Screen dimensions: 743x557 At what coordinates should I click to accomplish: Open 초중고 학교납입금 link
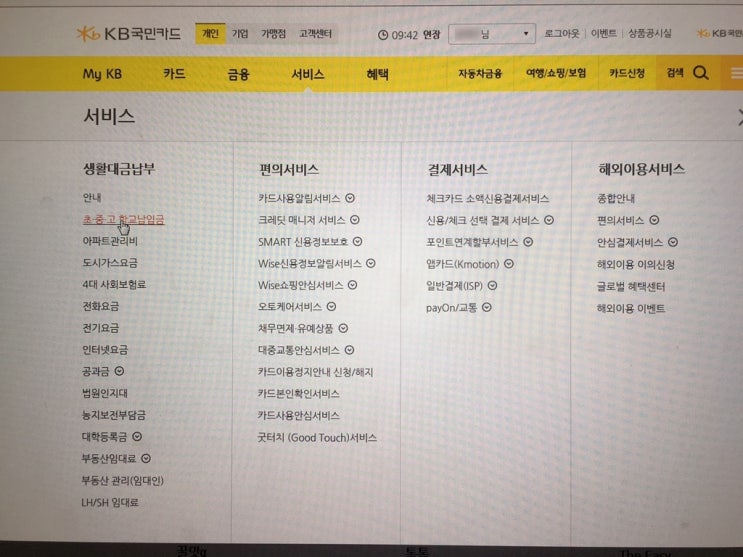click(x=124, y=219)
